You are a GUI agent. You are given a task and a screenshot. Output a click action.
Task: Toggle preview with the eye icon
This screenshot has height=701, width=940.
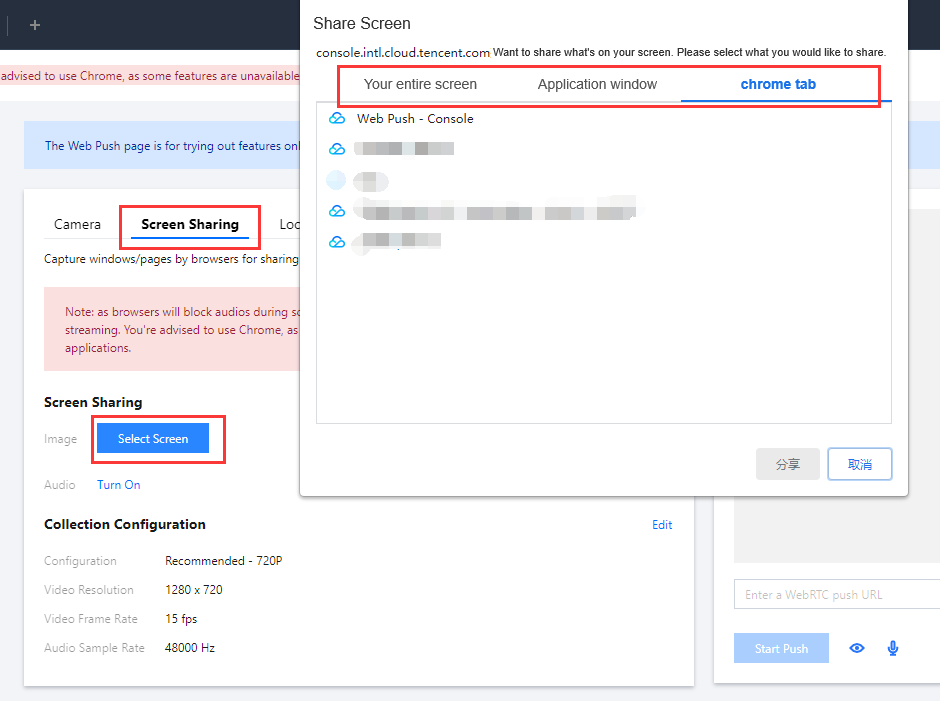857,648
